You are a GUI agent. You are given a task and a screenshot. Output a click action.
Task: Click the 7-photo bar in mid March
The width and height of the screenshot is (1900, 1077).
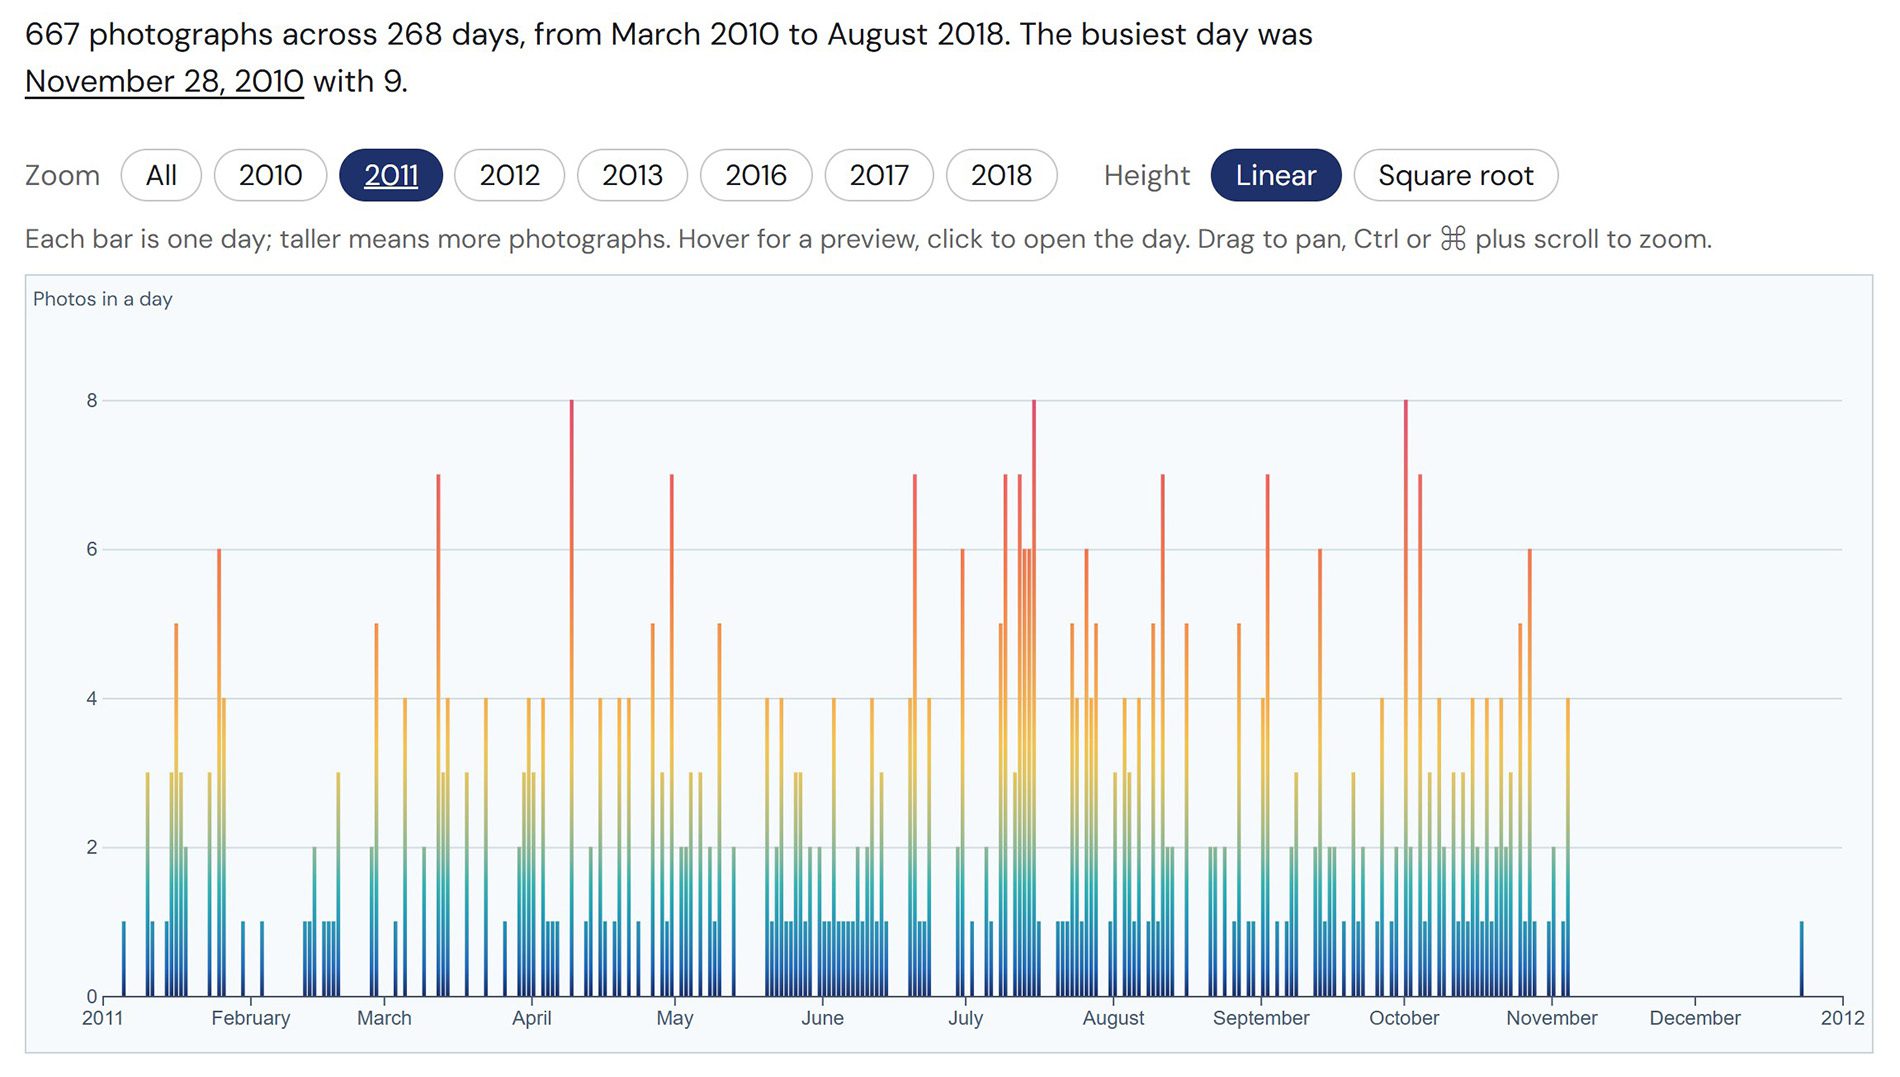[x=438, y=735]
